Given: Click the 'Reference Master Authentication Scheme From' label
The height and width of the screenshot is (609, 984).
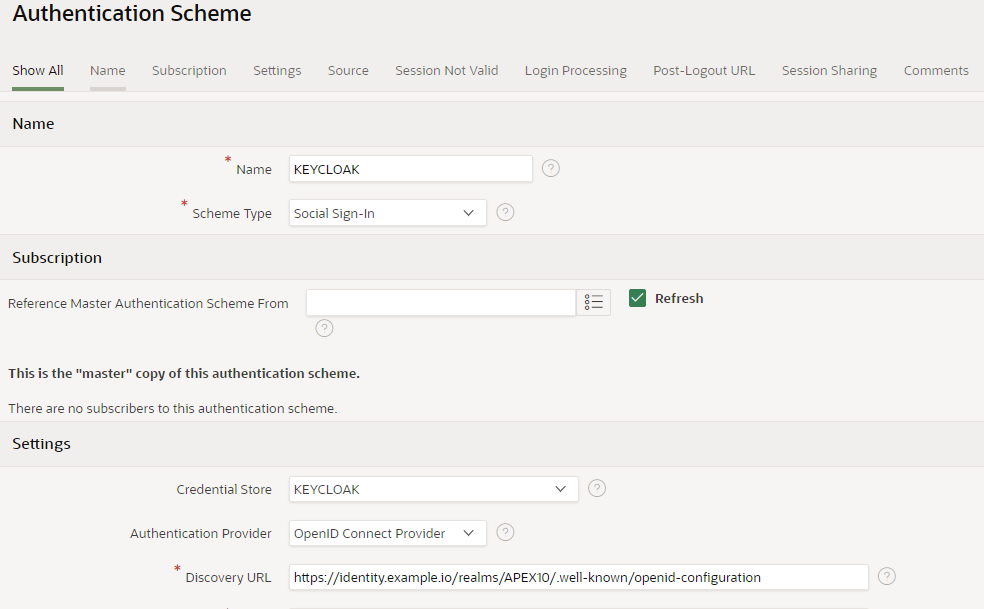Looking at the screenshot, I should (x=148, y=303).
